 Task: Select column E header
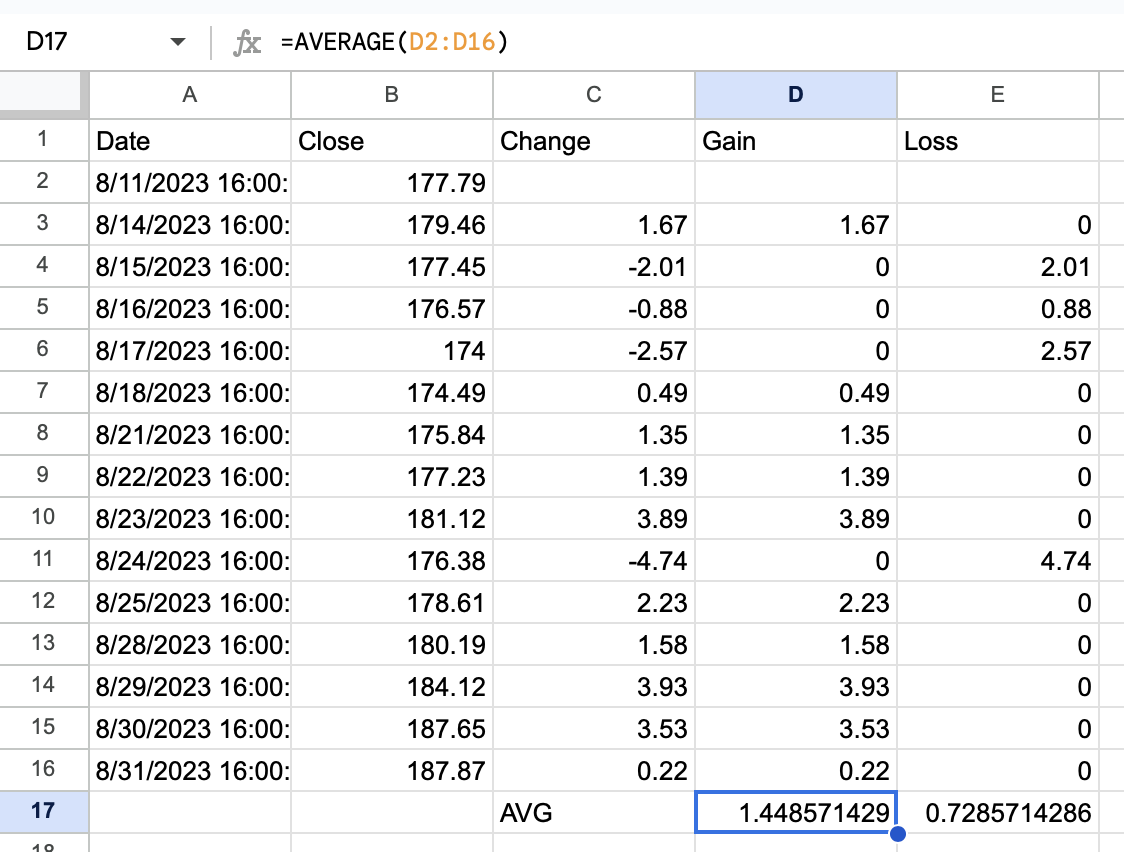pos(998,95)
